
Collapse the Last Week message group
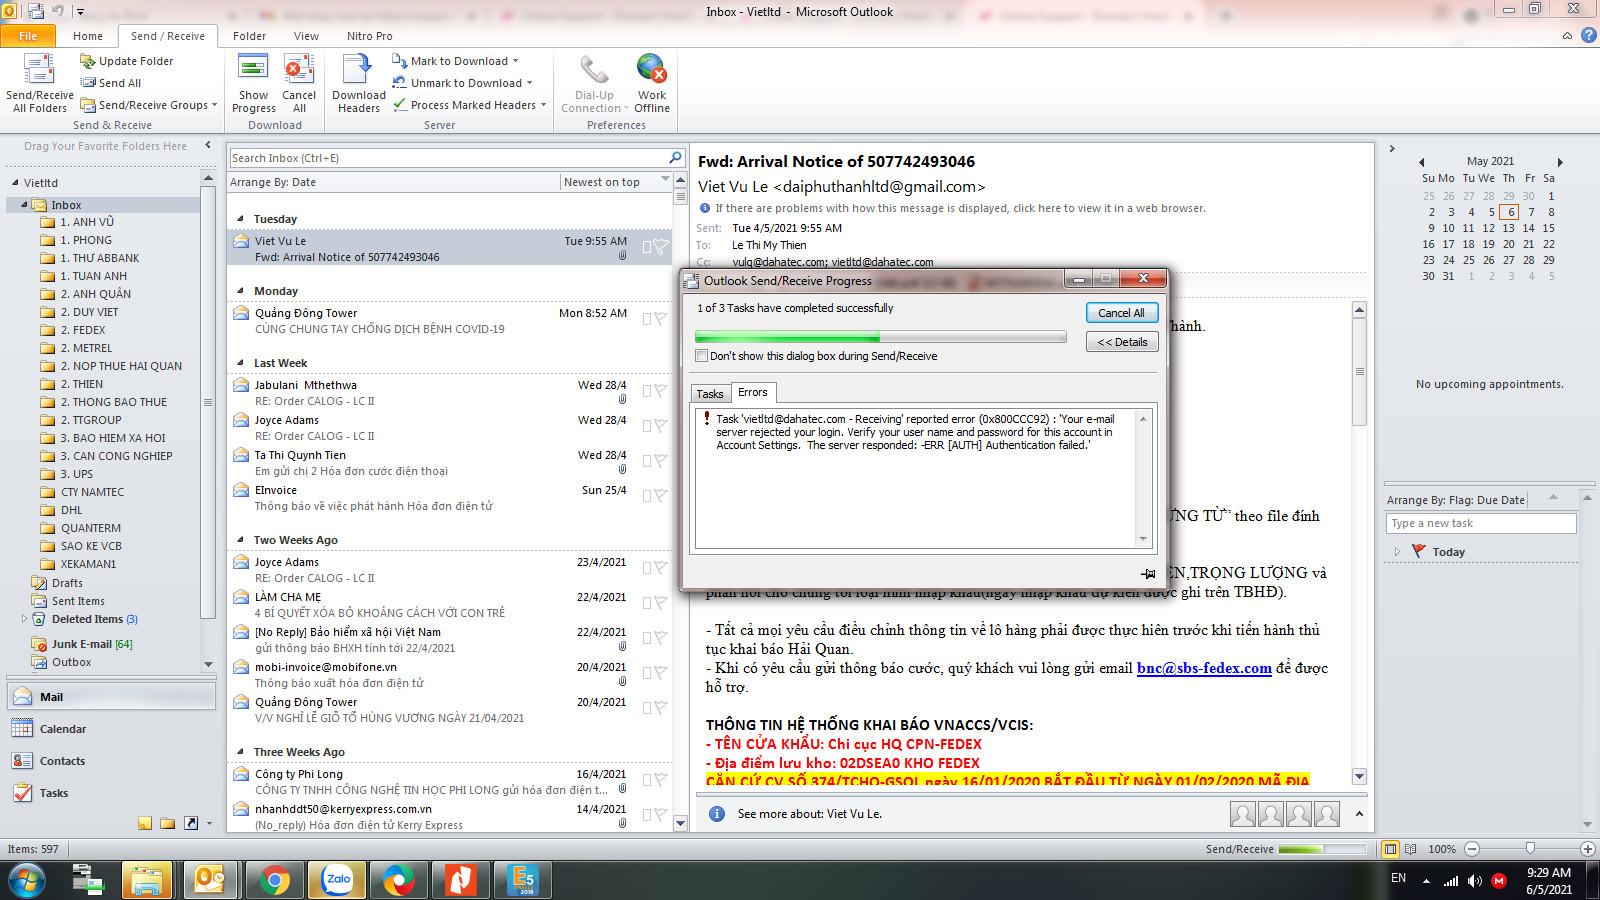pyautogui.click(x=241, y=363)
